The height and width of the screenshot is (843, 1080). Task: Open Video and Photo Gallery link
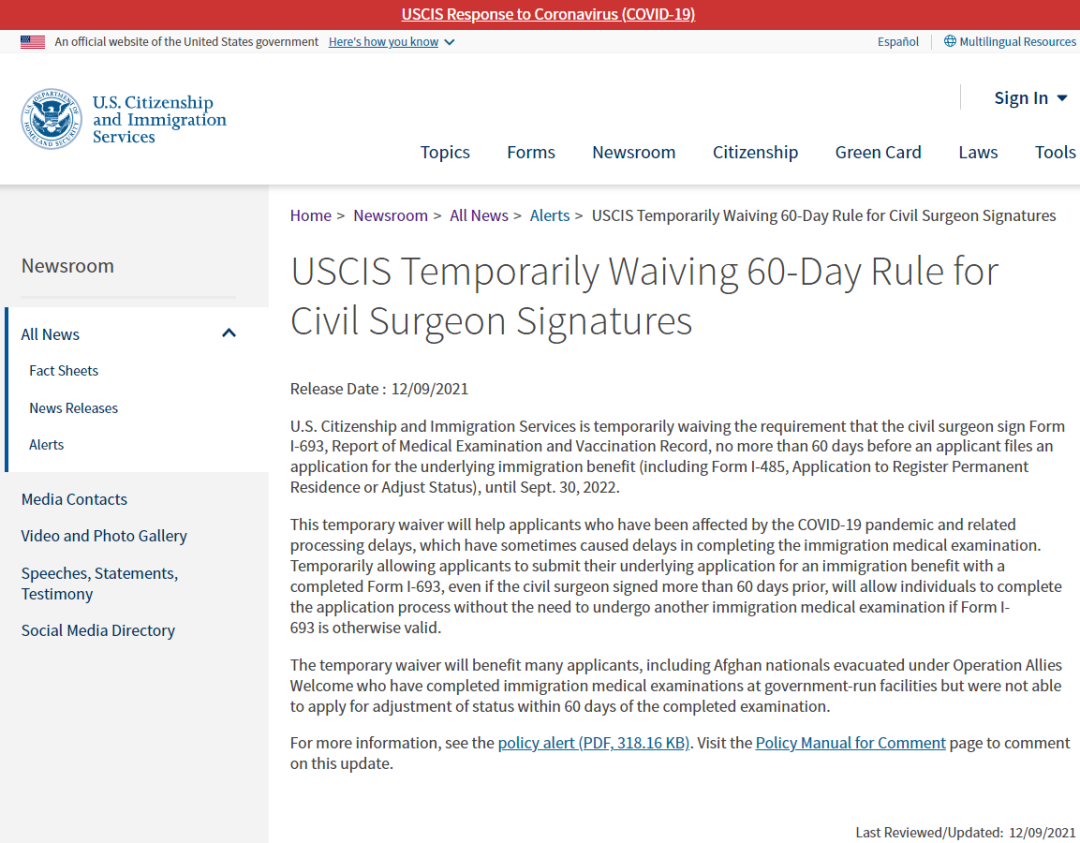(x=104, y=536)
